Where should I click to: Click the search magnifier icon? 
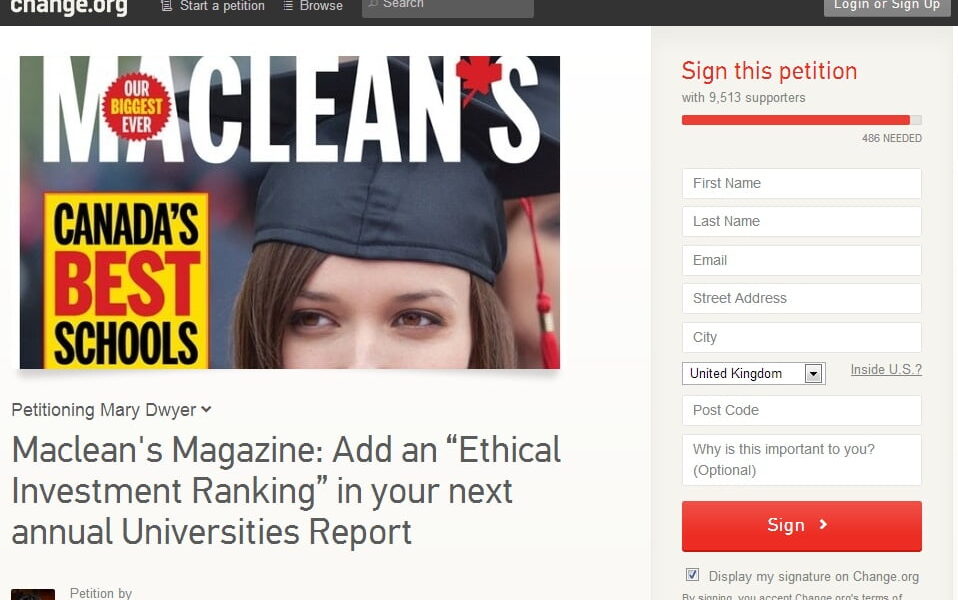(373, 4)
